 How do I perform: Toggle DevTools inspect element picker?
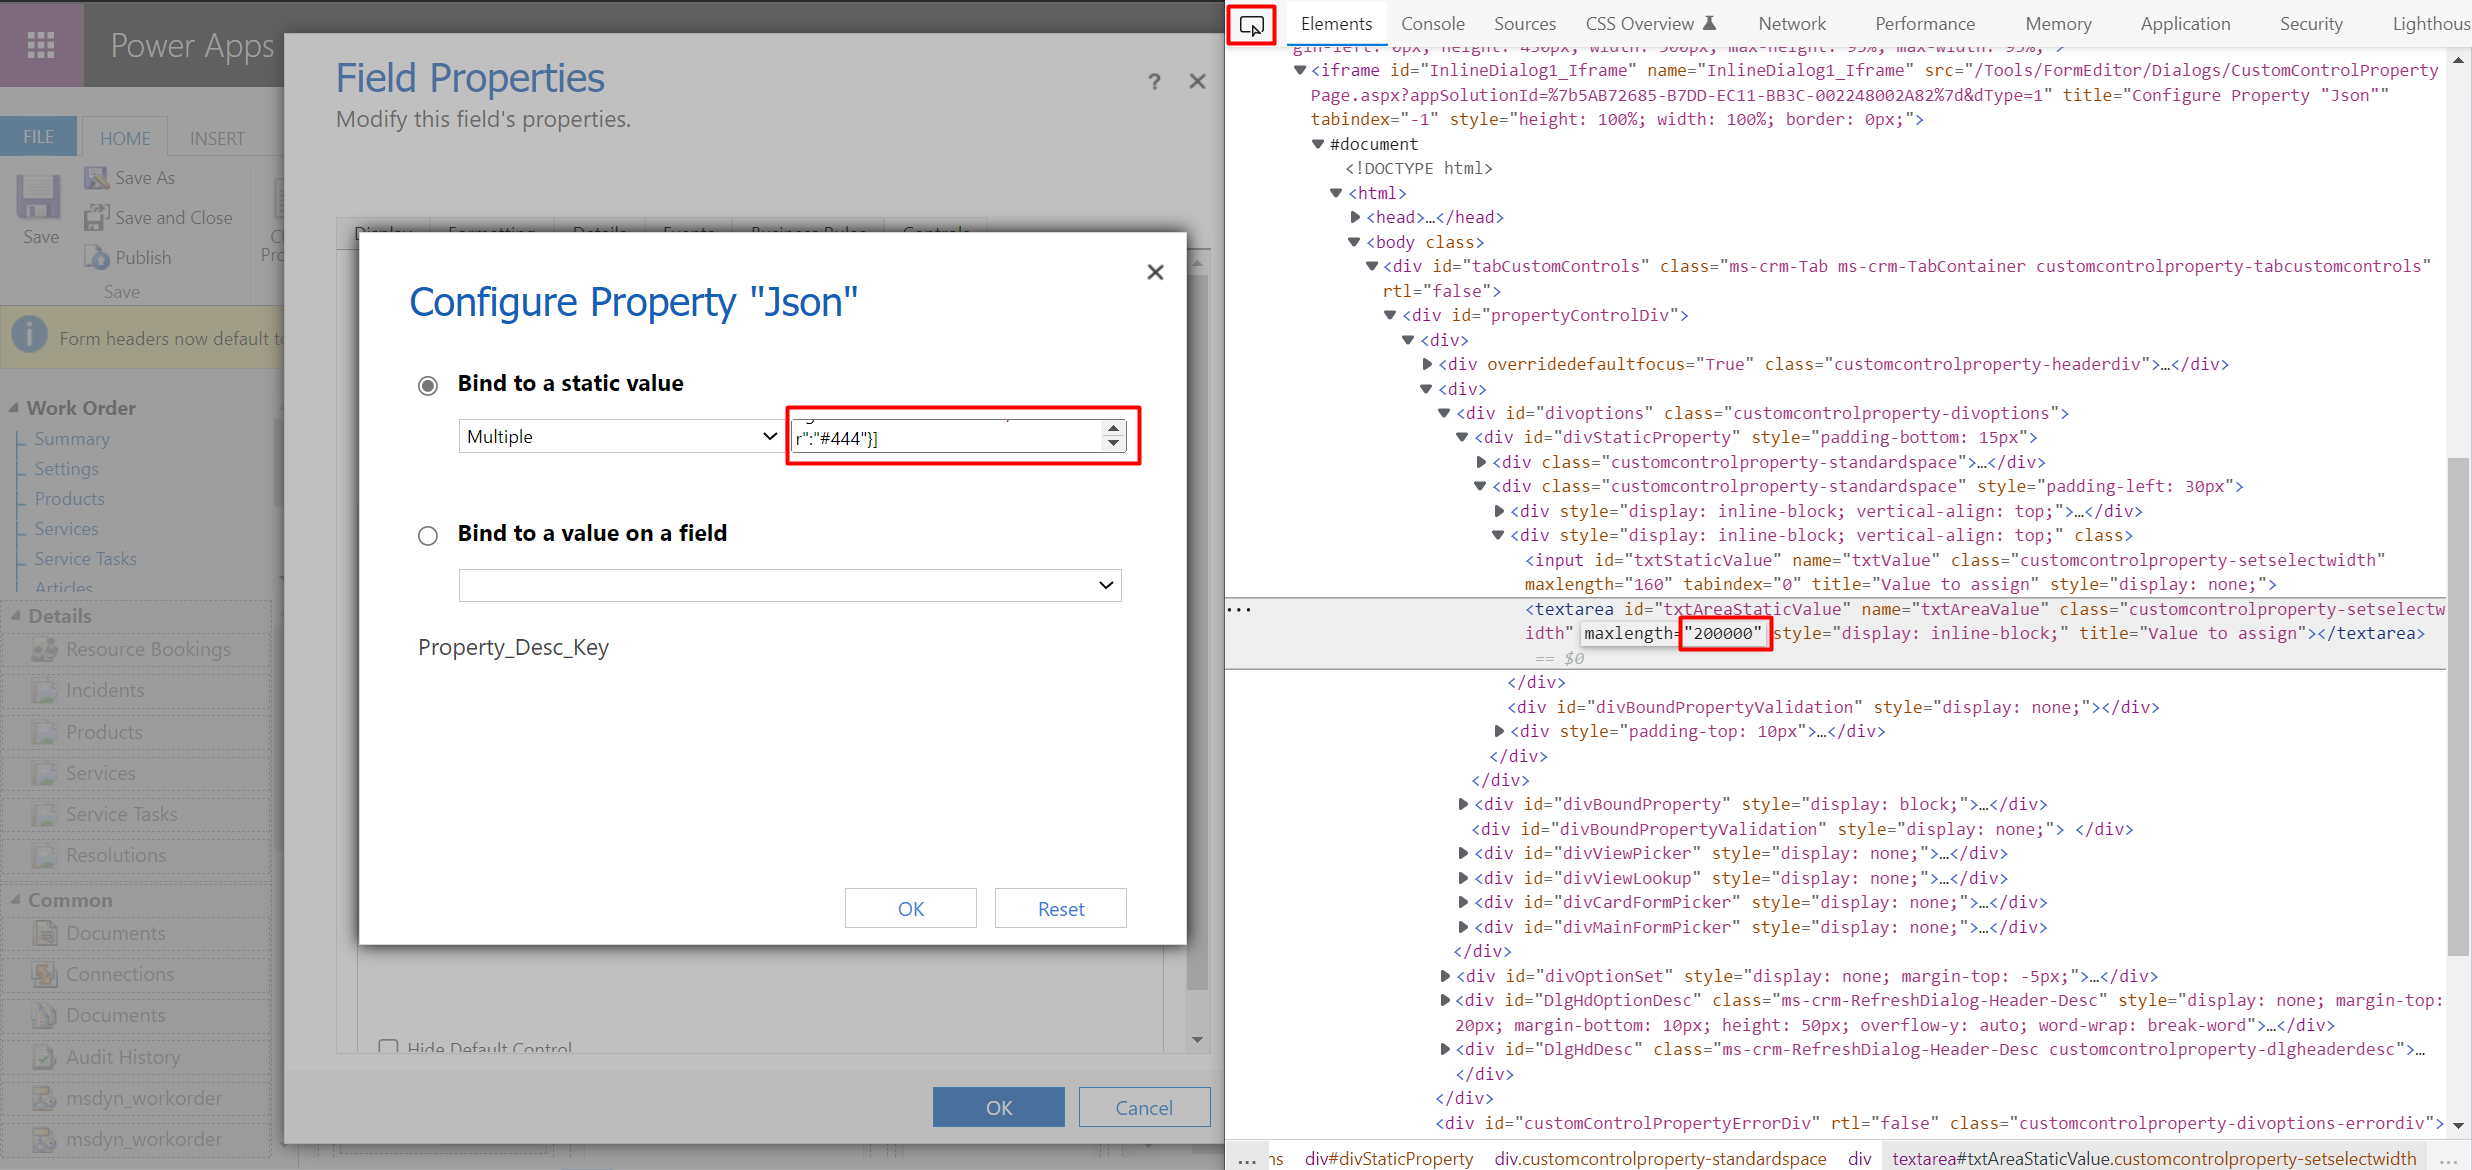(1251, 25)
